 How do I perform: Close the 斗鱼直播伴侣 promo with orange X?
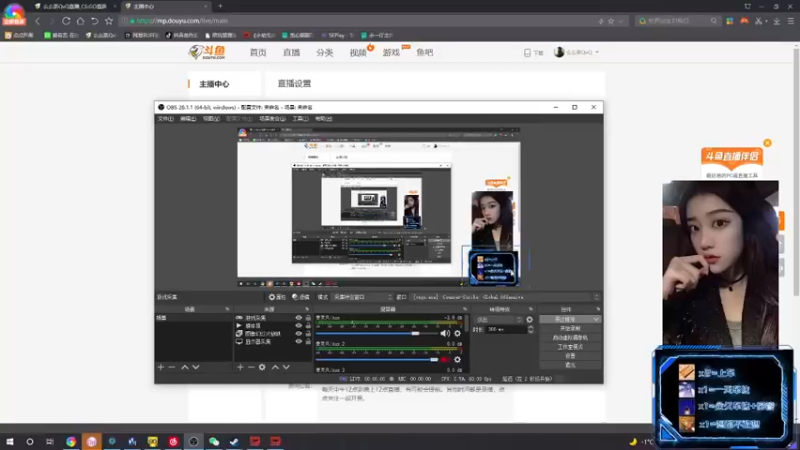767,143
